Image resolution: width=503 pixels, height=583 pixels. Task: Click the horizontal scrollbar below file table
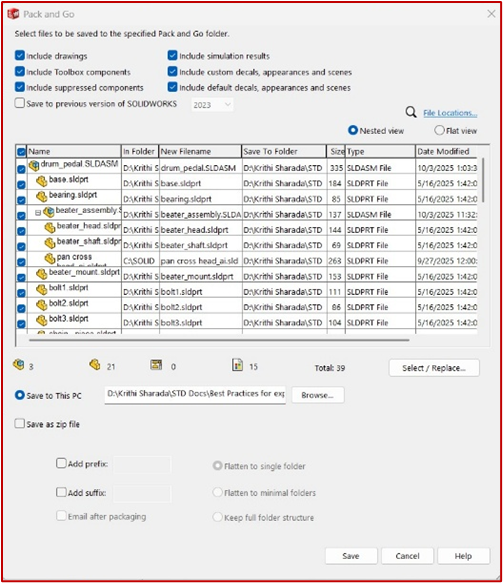tap(219, 340)
